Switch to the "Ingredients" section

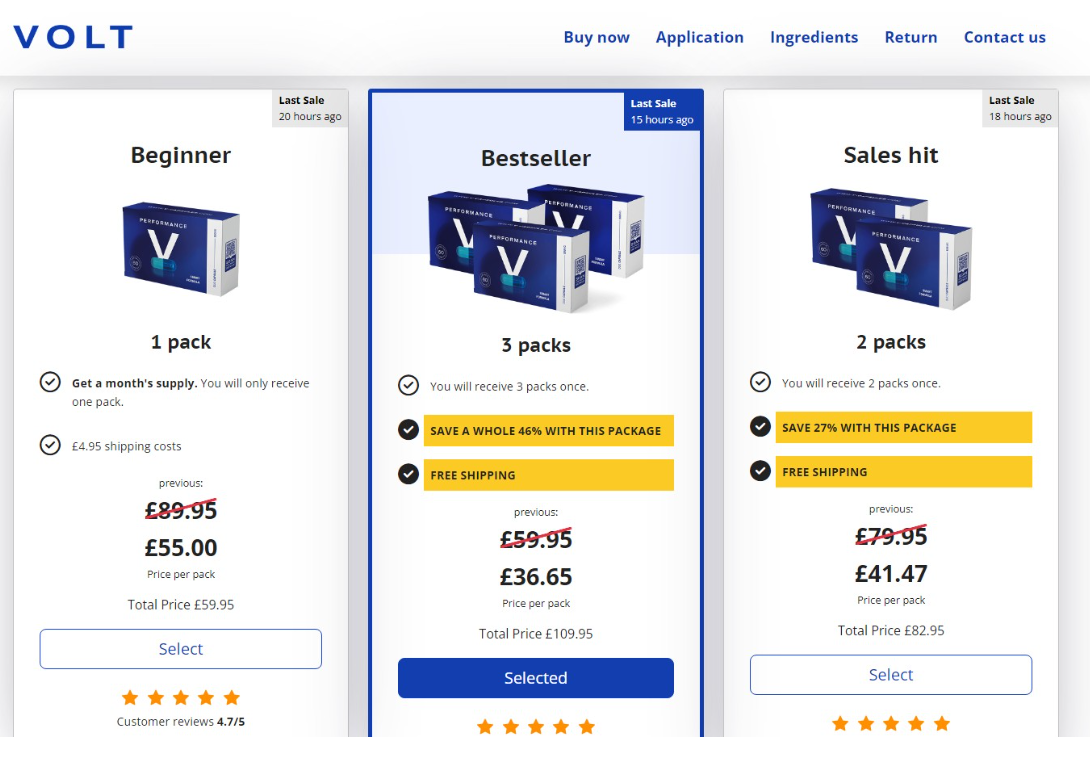coord(814,37)
